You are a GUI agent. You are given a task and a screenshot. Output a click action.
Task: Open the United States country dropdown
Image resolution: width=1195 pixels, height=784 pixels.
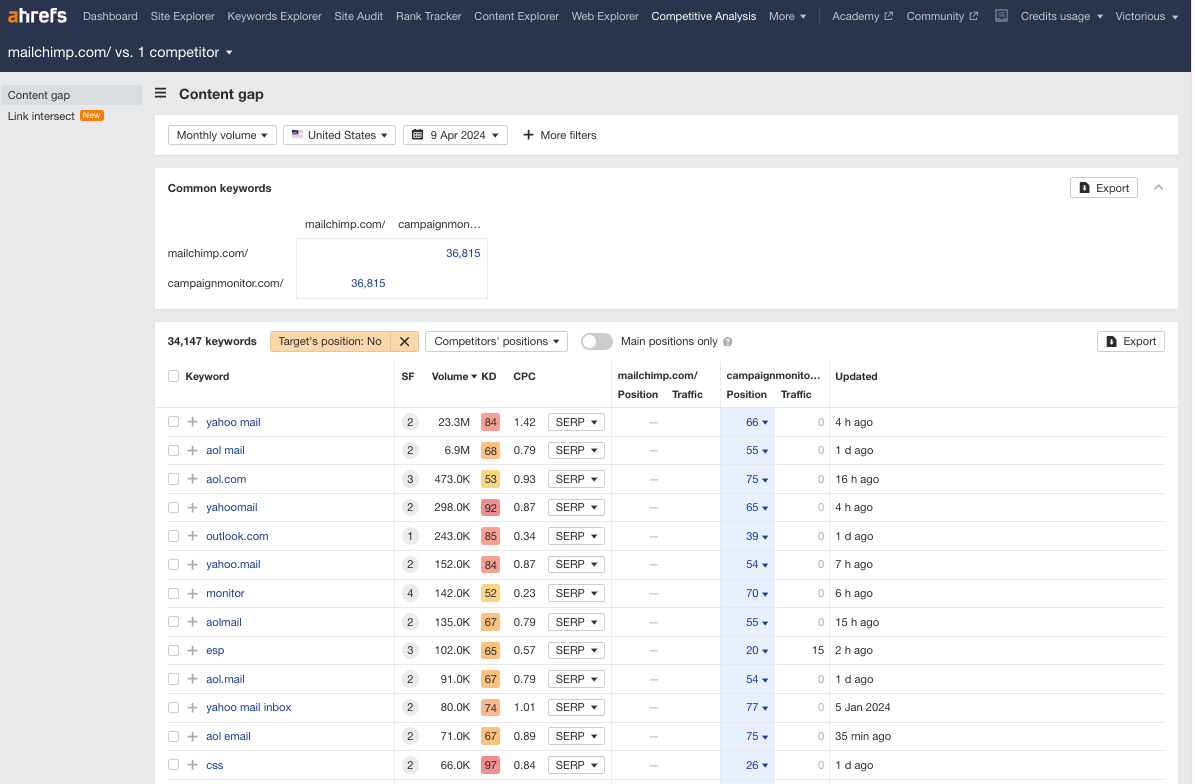pos(339,134)
